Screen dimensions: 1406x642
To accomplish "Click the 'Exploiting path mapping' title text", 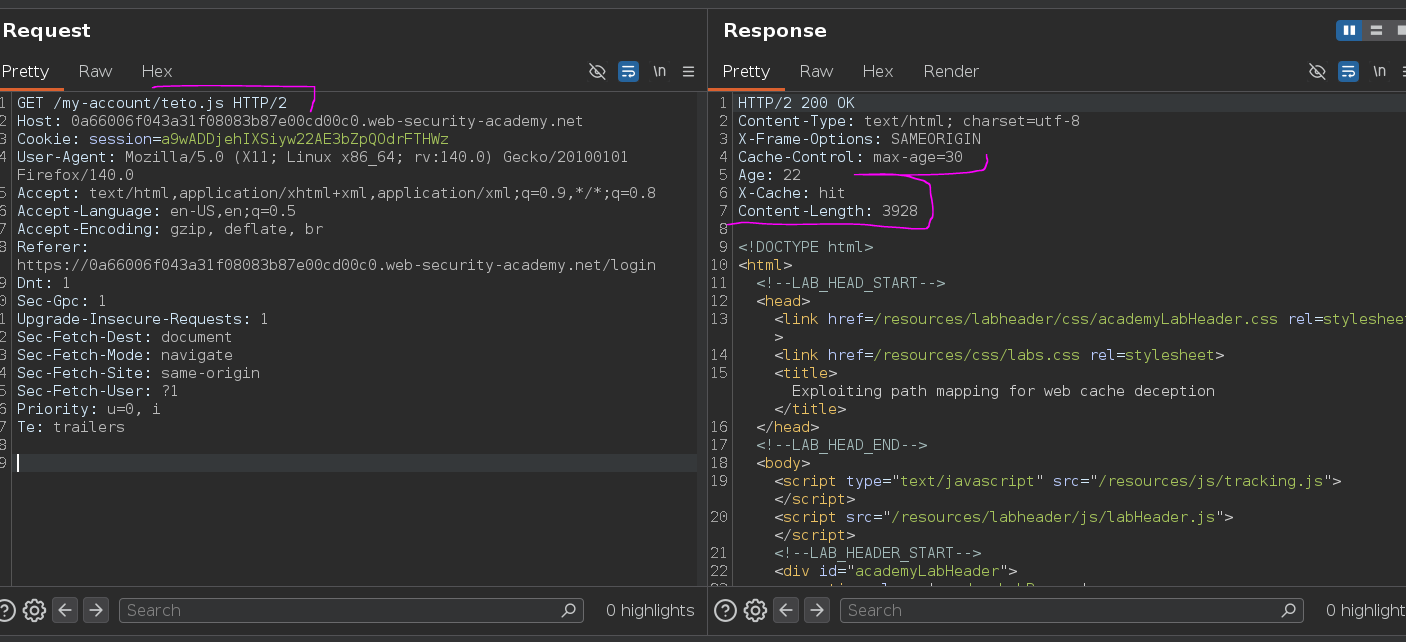I will click(x=1003, y=391).
